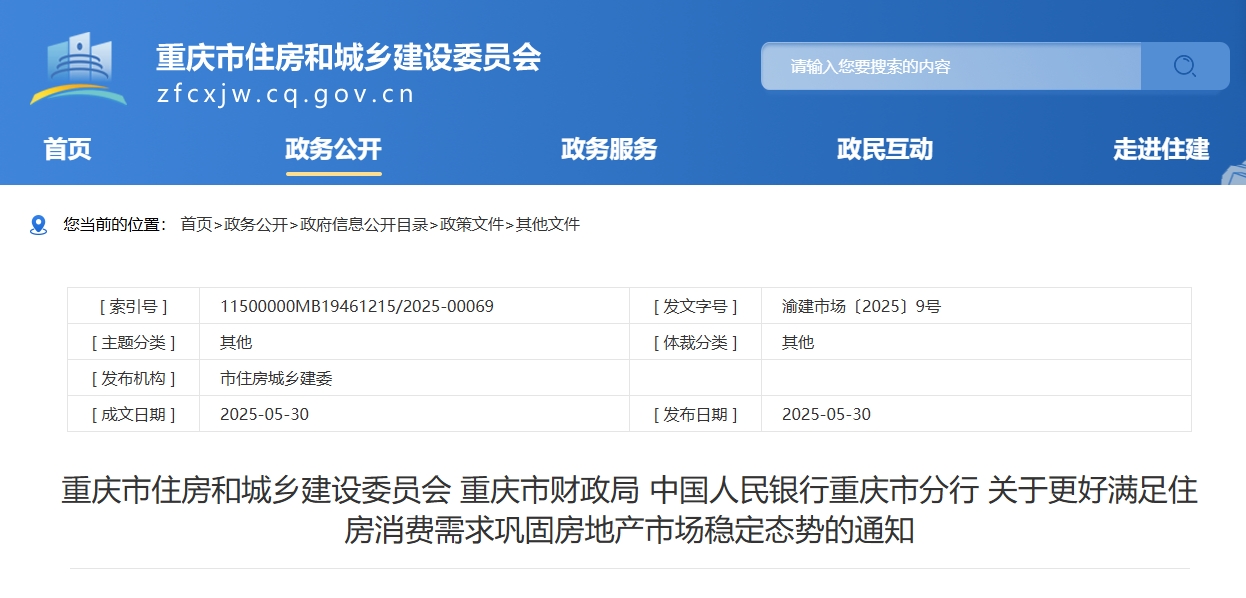Select document number 渝建市场〔2025〕9号
Image resolution: width=1246 pixels, height=598 pixels.
861,306
